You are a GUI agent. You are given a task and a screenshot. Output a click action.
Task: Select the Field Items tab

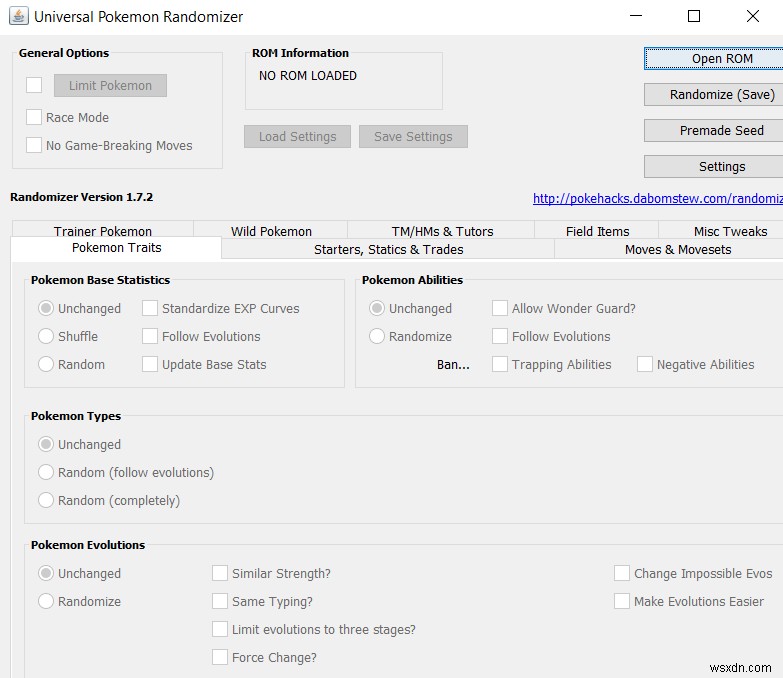[x=597, y=231]
